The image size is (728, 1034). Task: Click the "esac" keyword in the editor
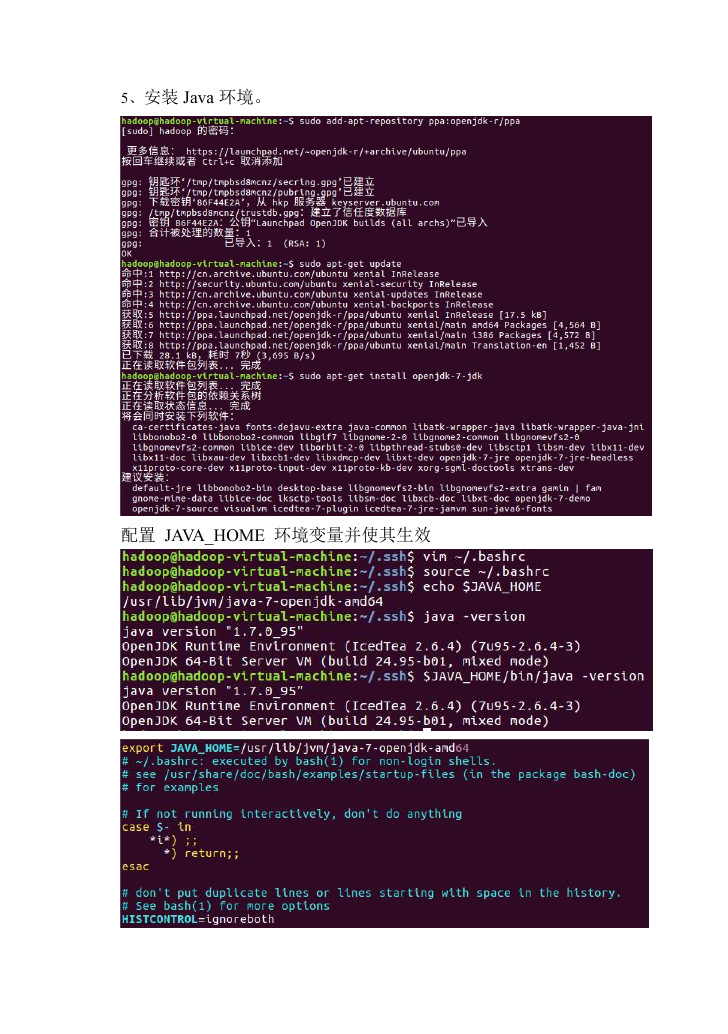click(x=135, y=867)
